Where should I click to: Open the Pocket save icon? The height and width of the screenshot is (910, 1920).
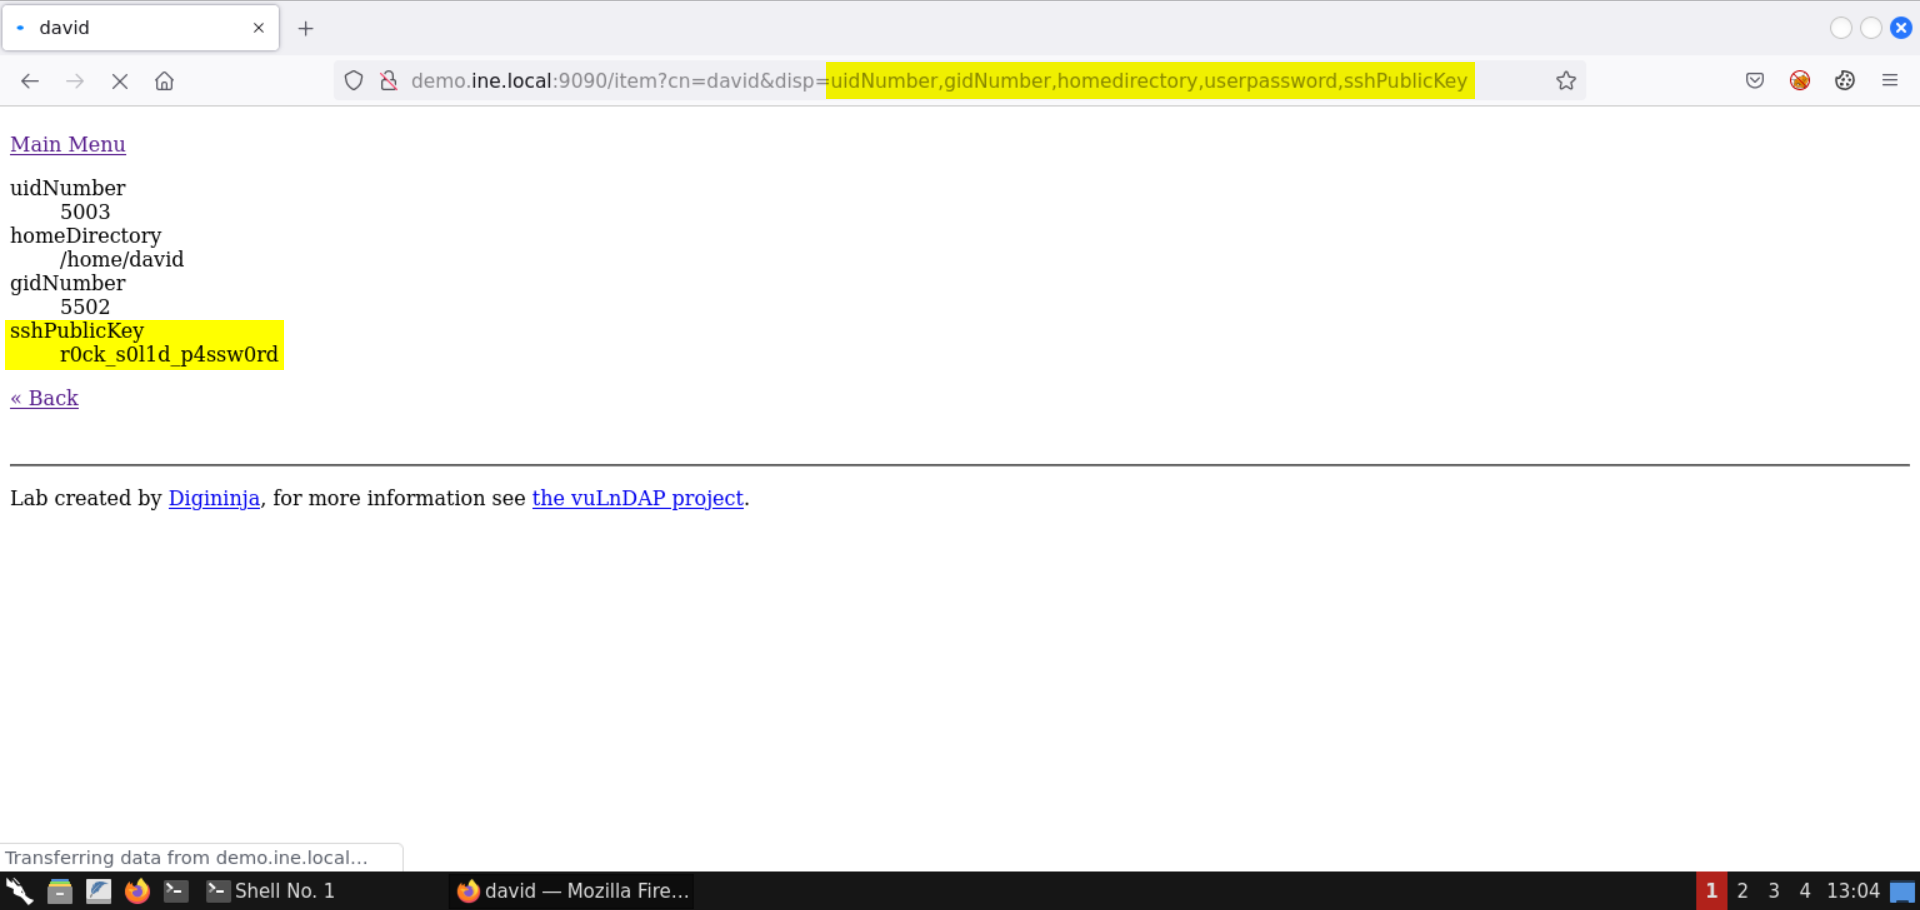coord(1754,81)
